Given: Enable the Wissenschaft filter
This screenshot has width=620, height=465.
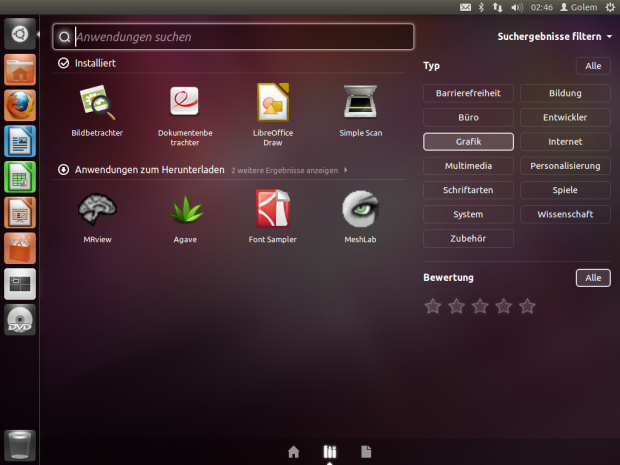Looking at the screenshot, I should (x=565, y=214).
